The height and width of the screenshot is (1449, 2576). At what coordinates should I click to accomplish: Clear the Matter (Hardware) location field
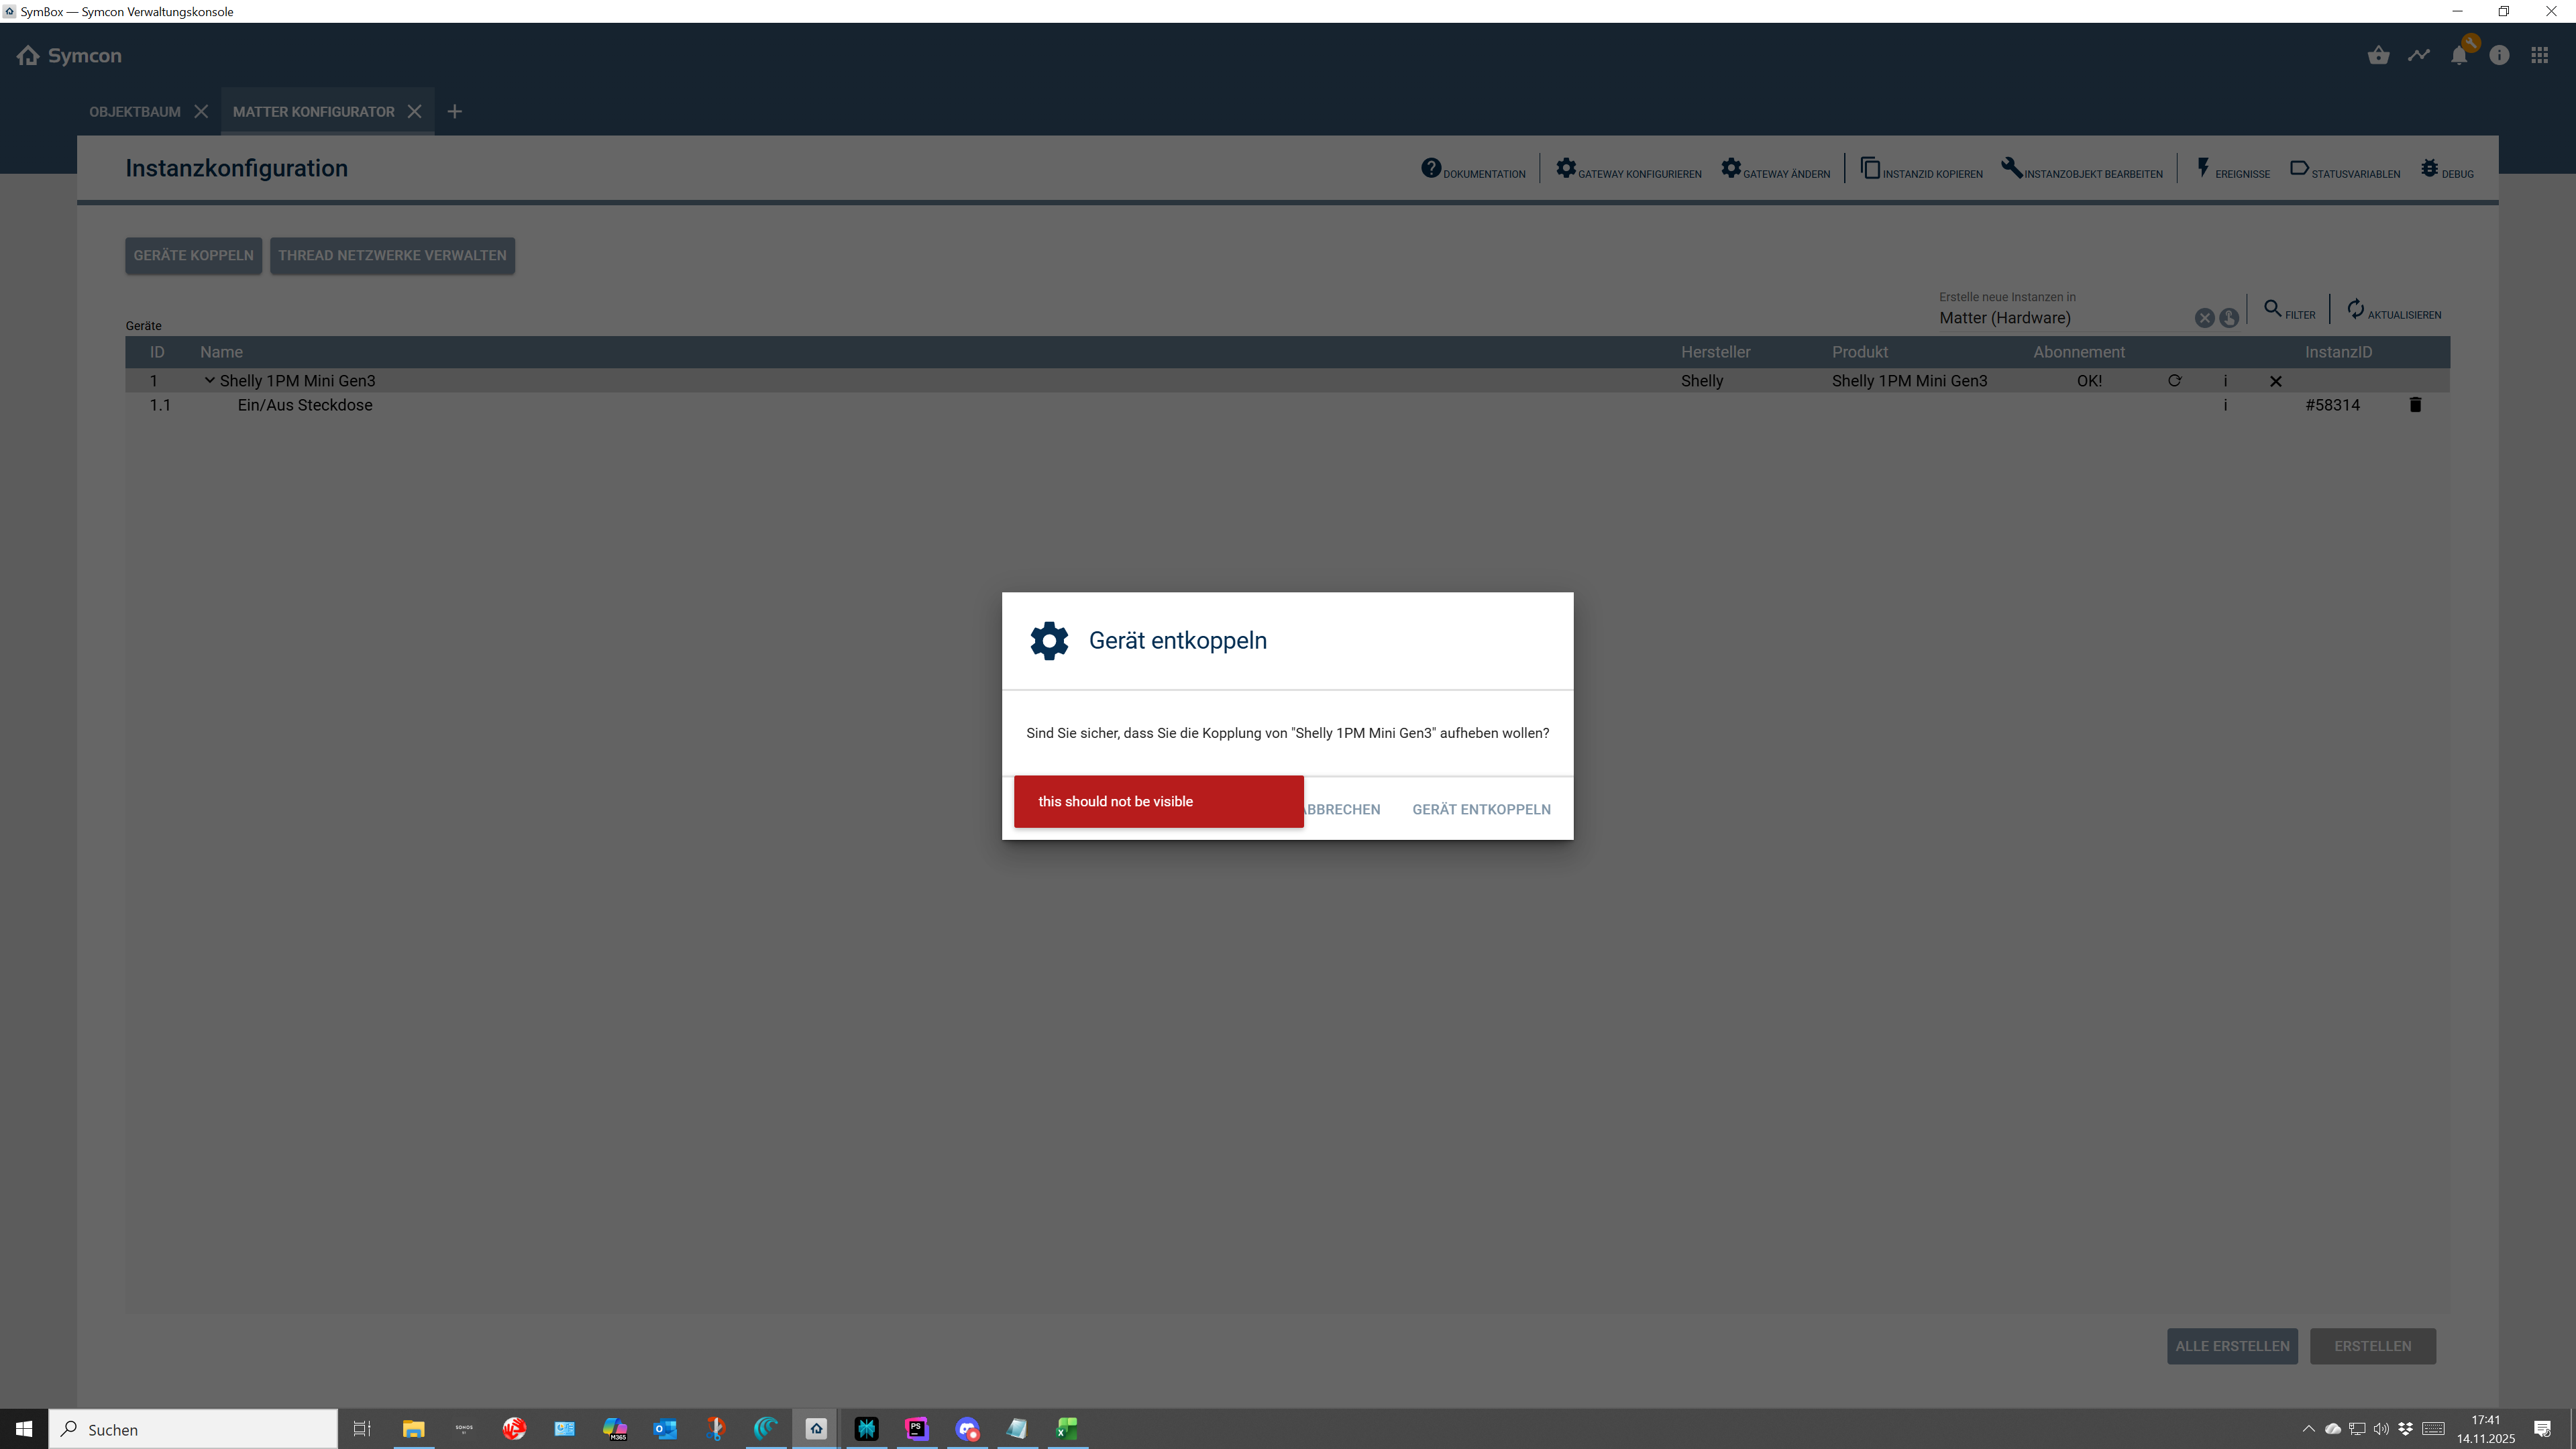[x=2204, y=318]
